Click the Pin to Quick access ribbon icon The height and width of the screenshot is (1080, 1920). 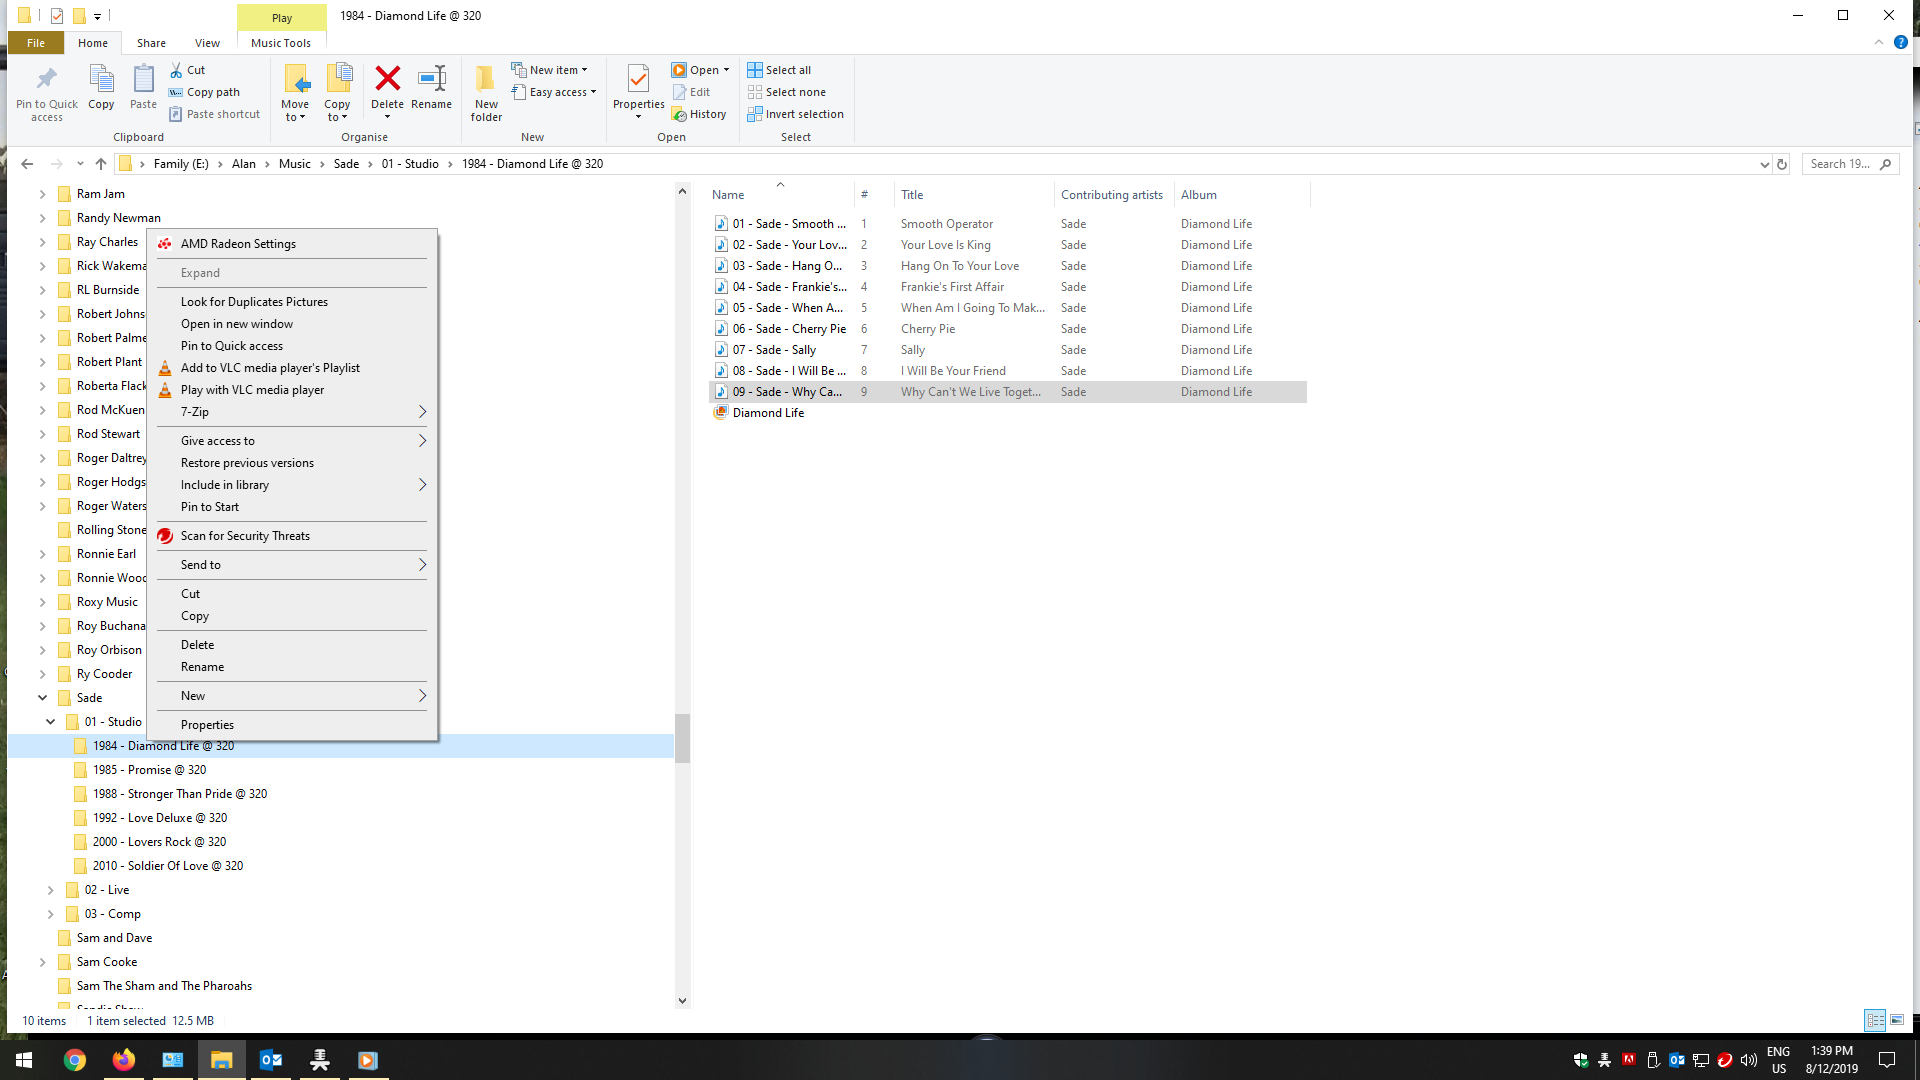pos(46,93)
